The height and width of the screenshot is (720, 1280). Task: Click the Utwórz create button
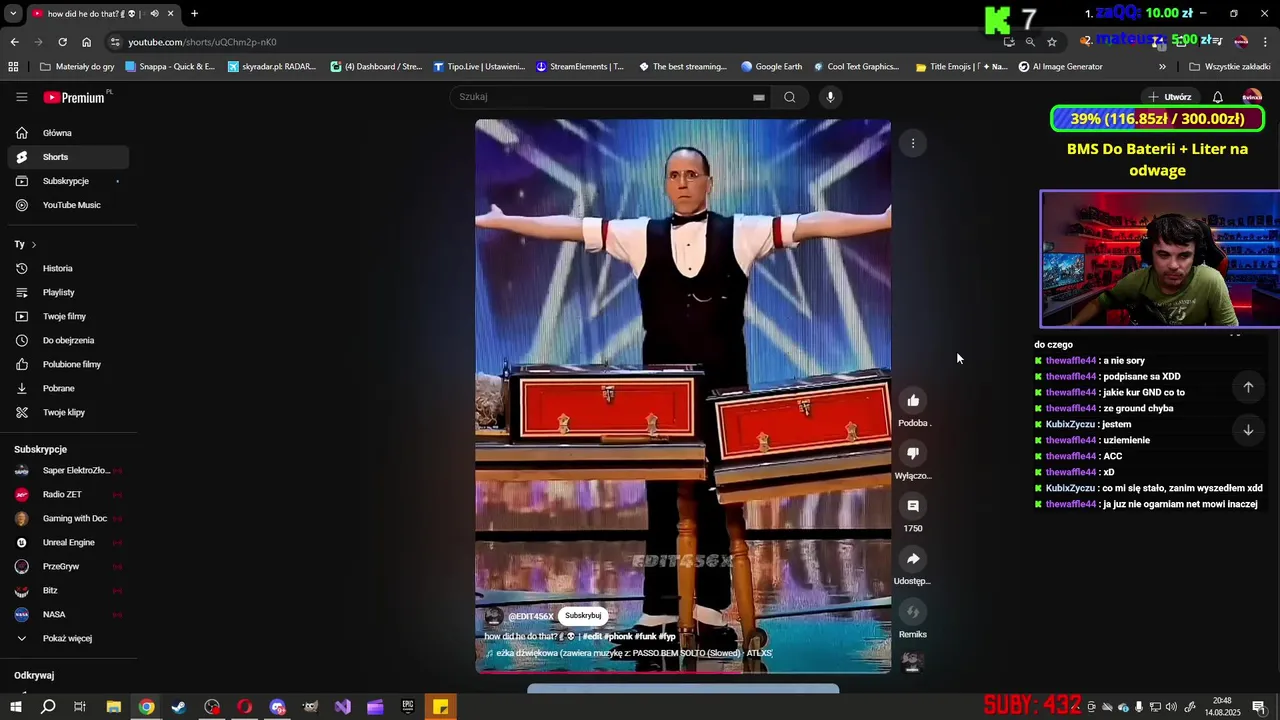[1169, 97]
